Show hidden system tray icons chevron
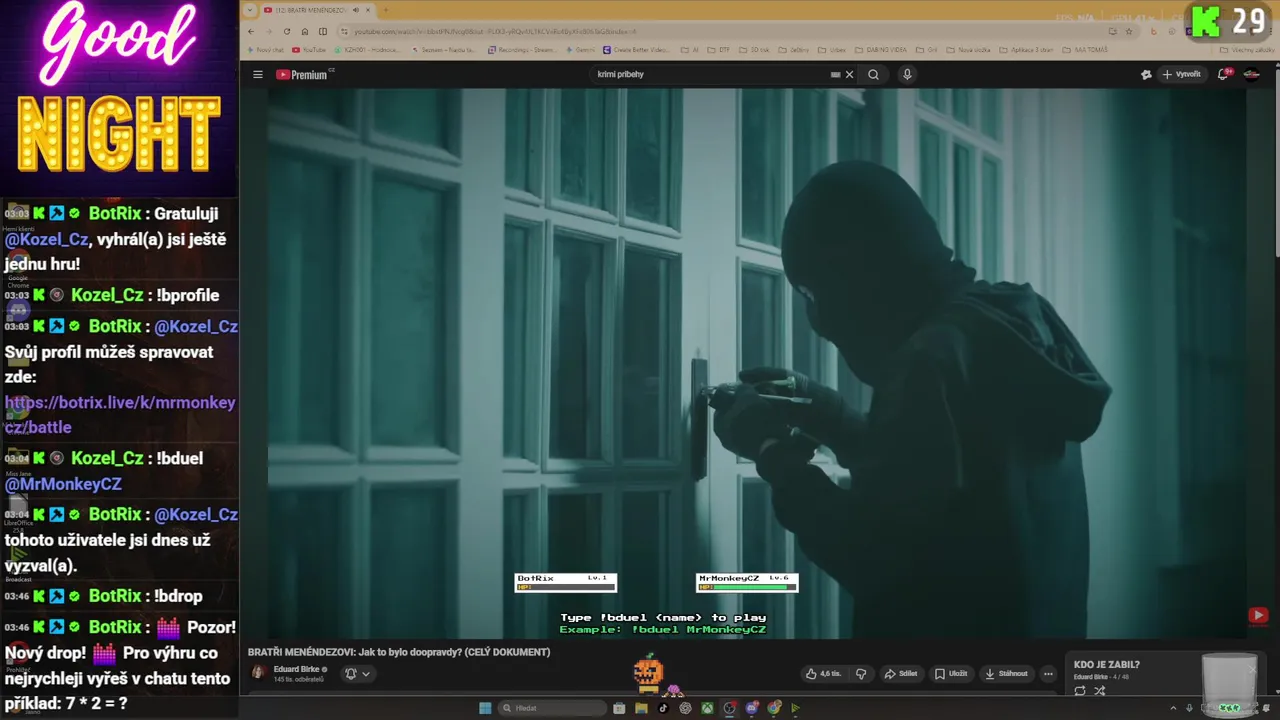The image size is (1280, 720). click(x=1175, y=708)
